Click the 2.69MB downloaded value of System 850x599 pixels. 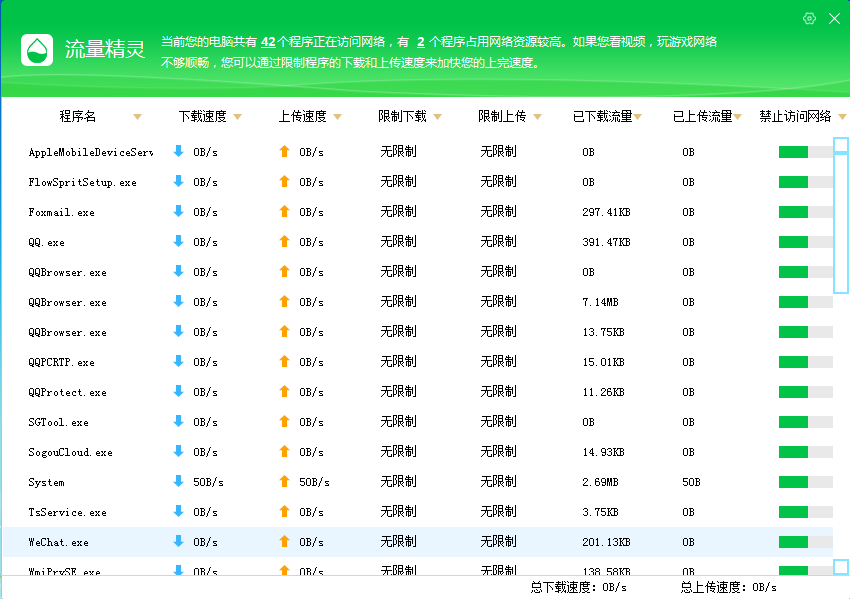(x=600, y=482)
